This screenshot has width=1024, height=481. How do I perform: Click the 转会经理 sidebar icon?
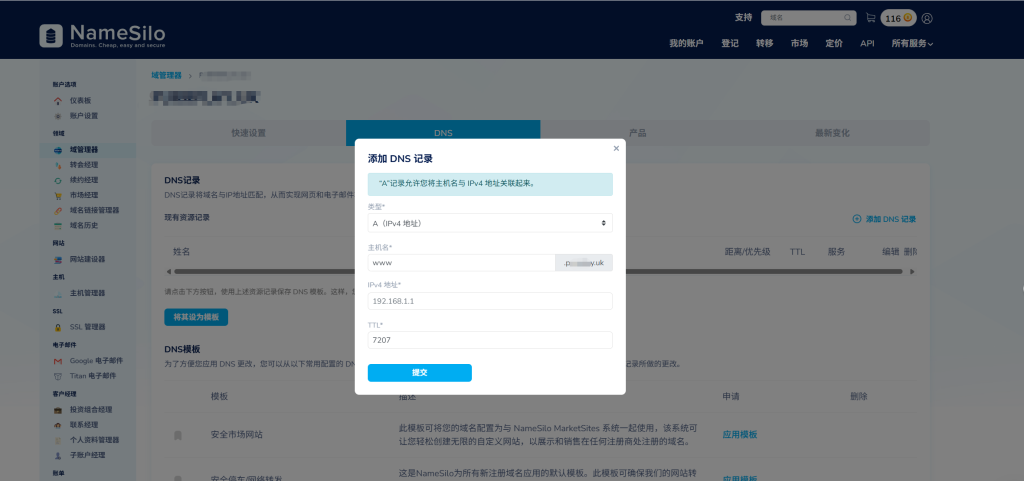click(58, 165)
